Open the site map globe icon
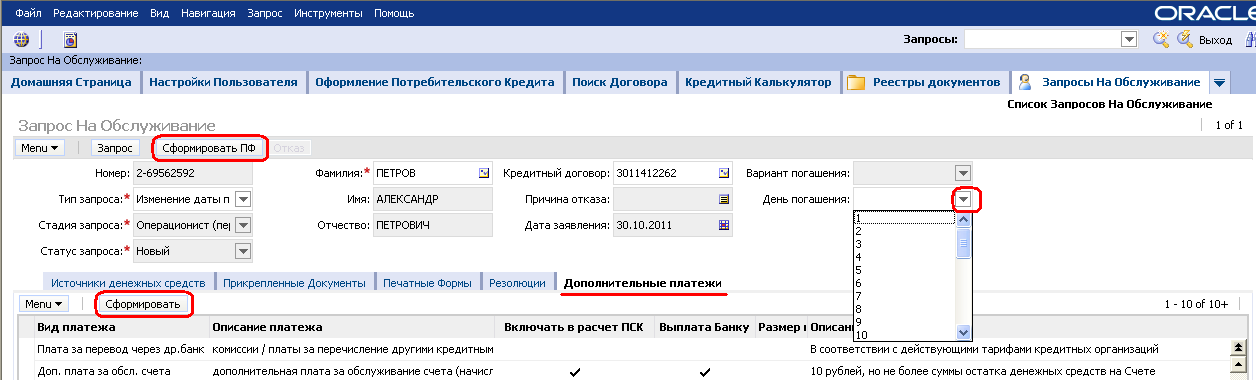The image size is (1256, 380). pos(21,40)
